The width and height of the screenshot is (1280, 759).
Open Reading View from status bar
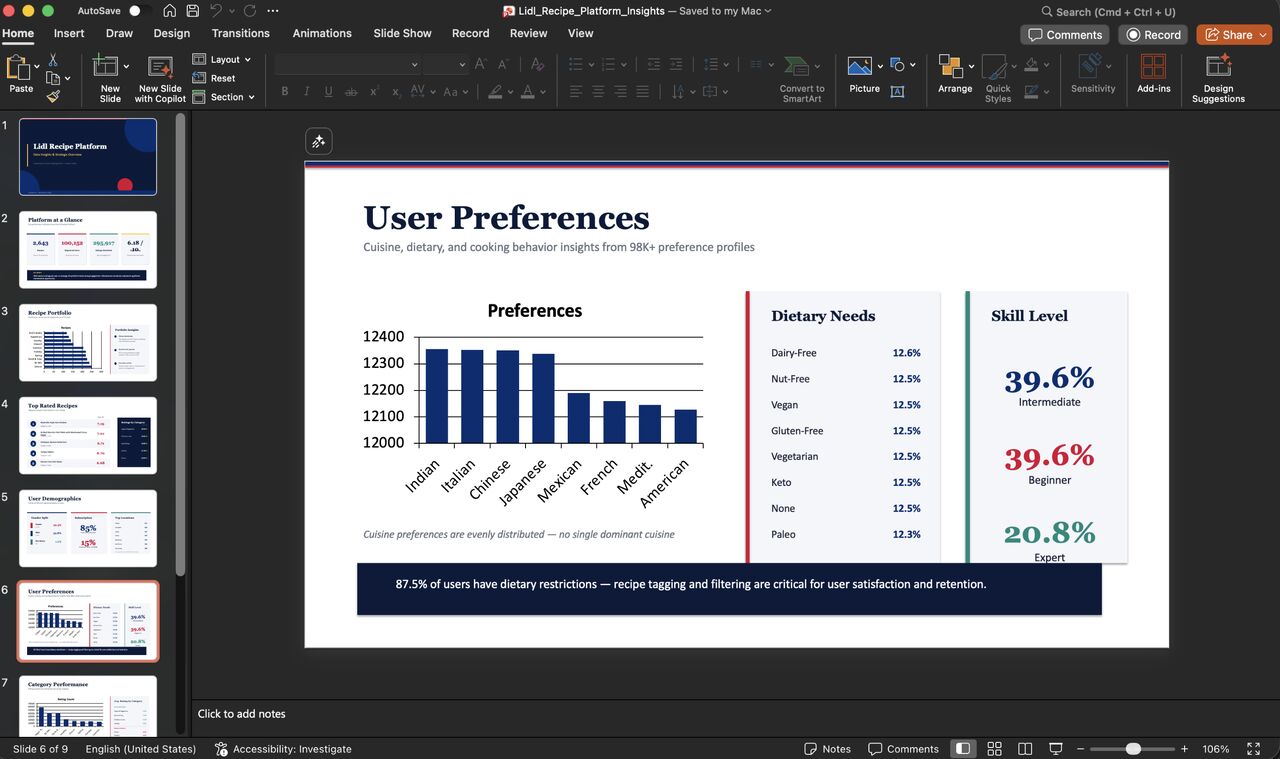1025,749
